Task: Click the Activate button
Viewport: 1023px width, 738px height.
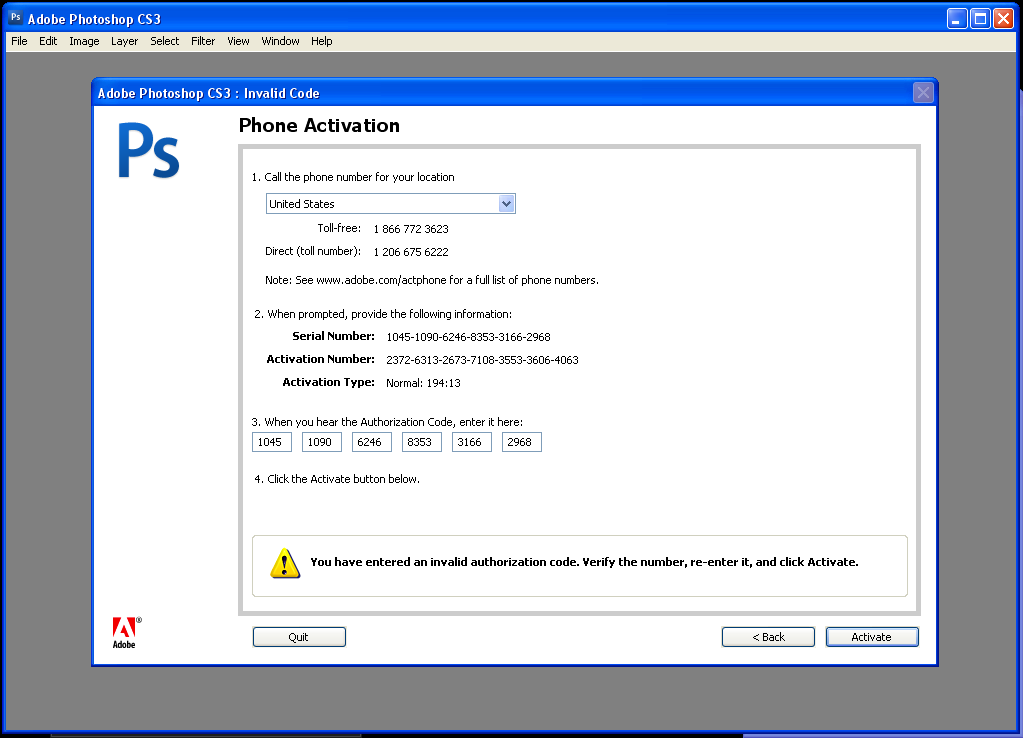Action: (x=872, y=637)
